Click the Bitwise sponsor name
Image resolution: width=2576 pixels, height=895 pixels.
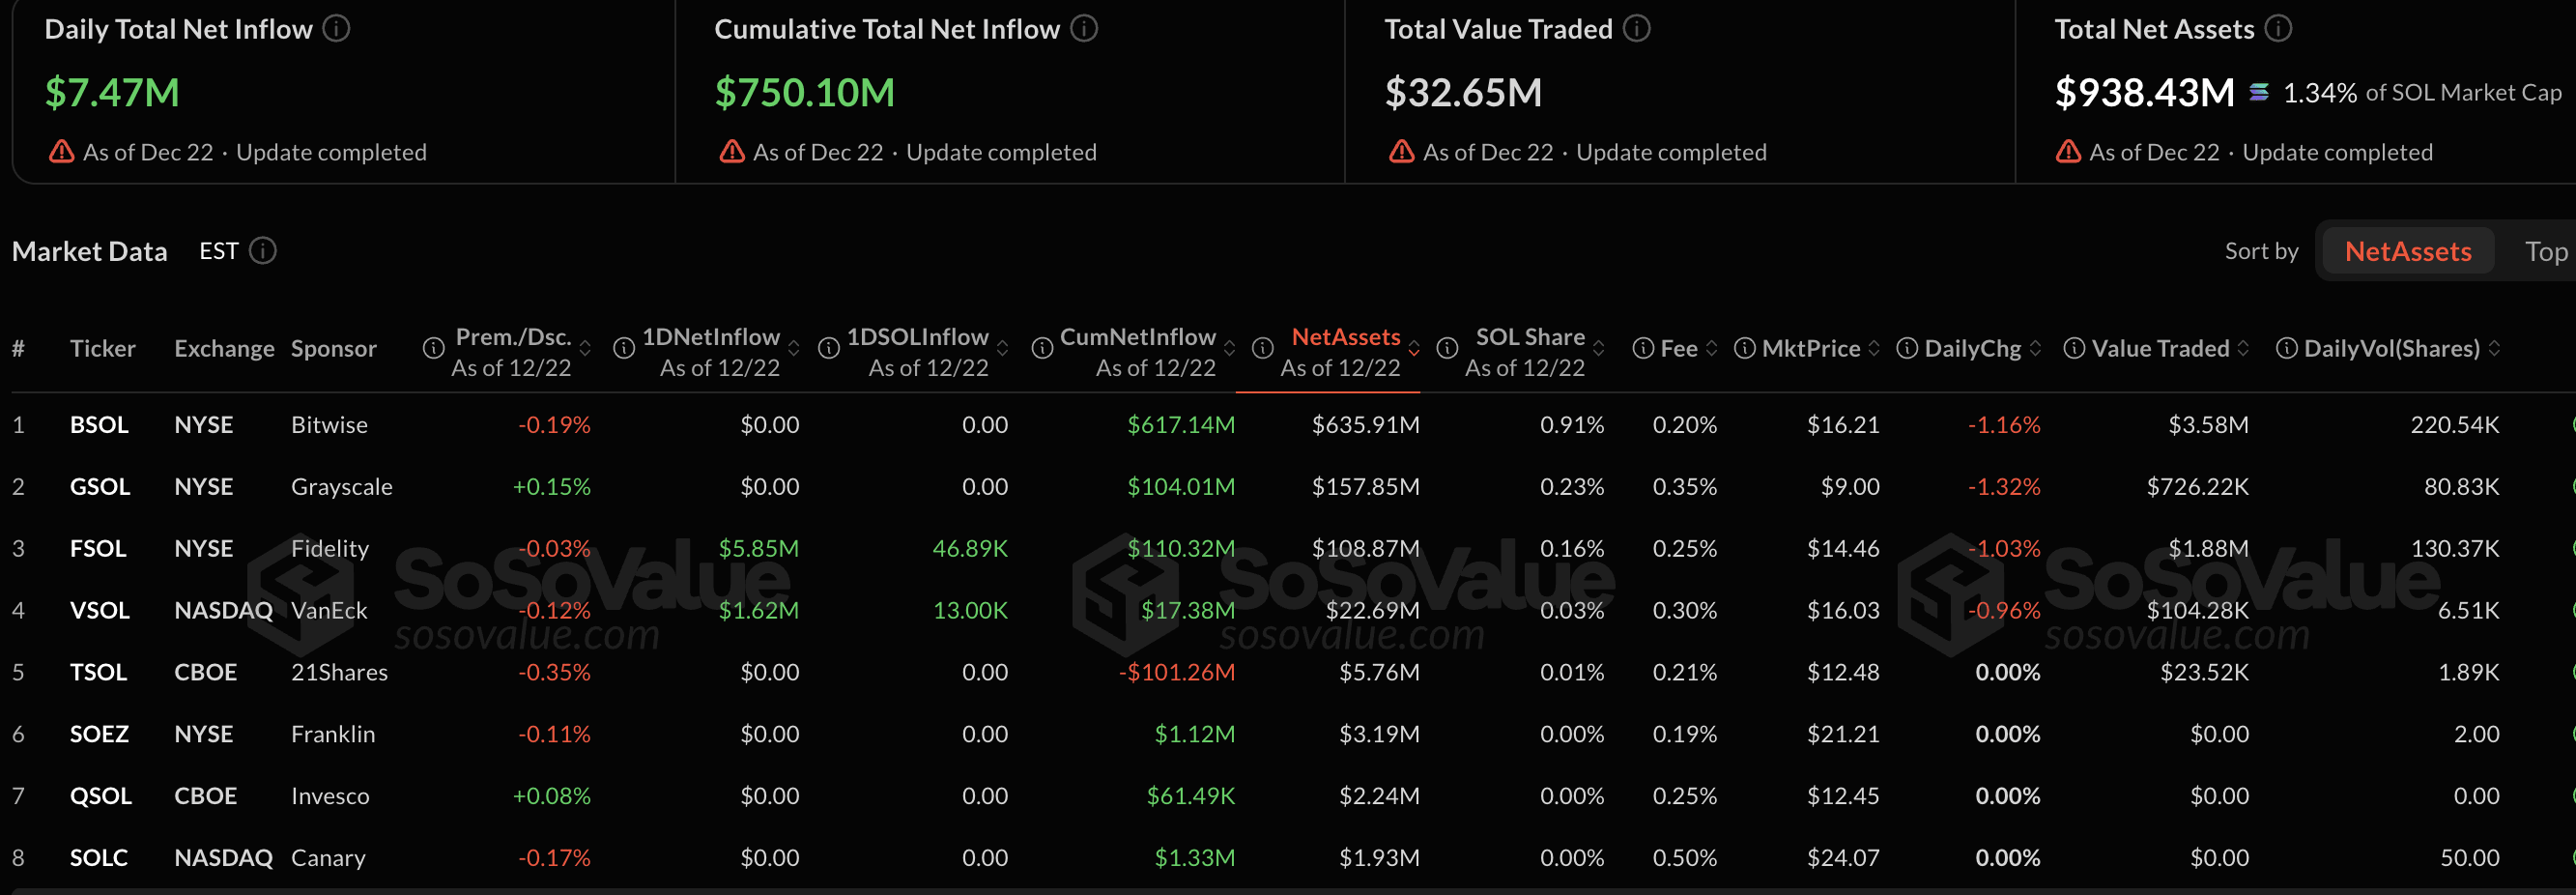pos(329,425)
